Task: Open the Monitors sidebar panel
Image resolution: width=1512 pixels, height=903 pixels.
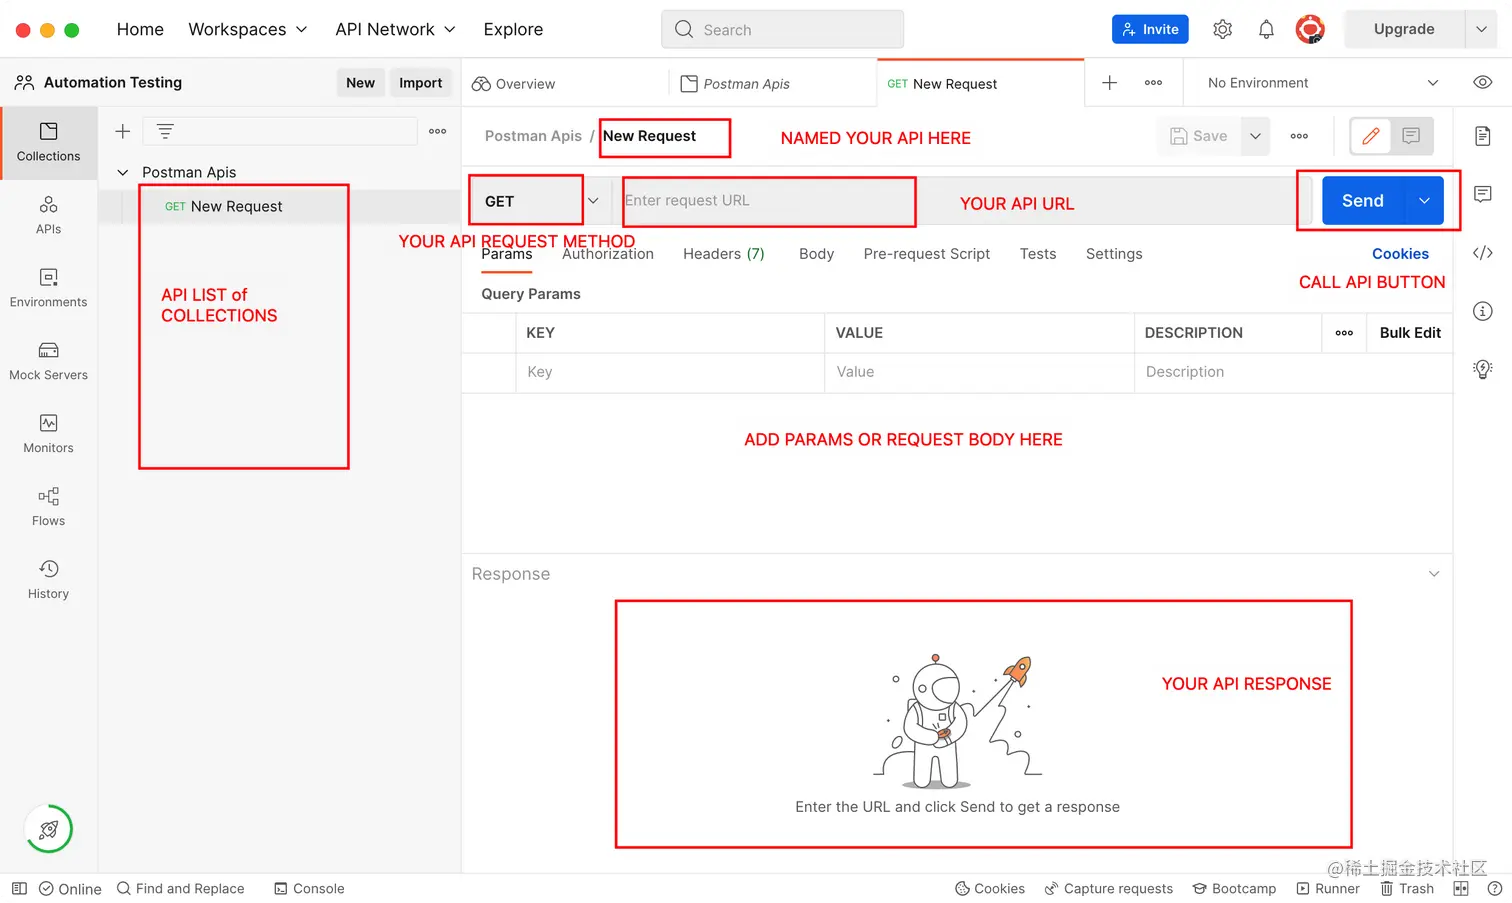Action: tap(48, 434)
